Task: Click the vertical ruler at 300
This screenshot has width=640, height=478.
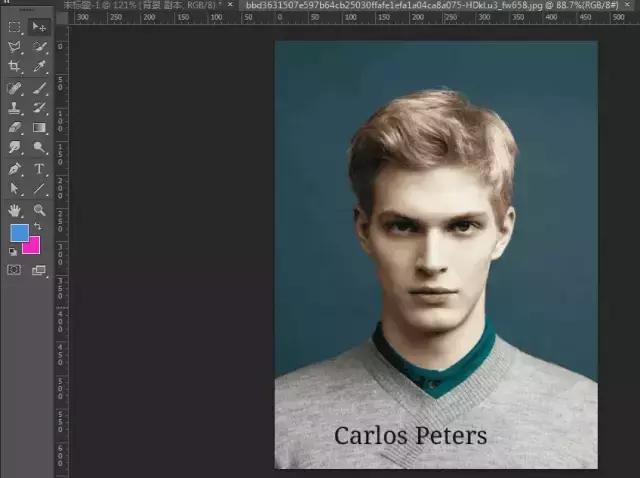Action: (x=60, y=254)
